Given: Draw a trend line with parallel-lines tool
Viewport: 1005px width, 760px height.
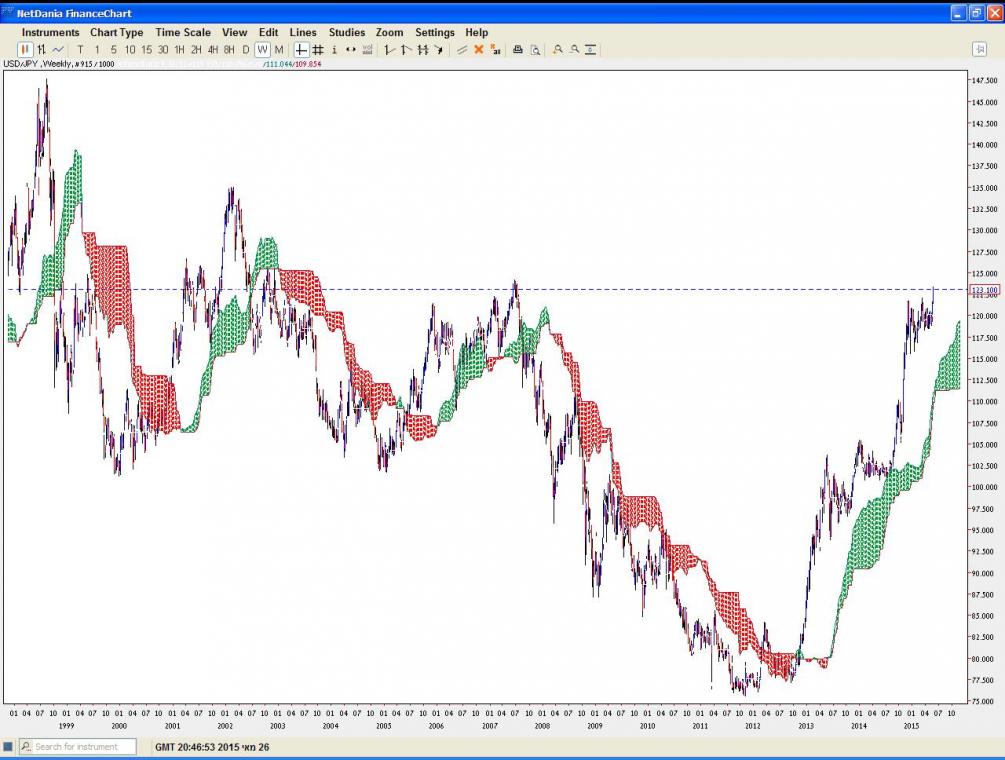Looking at the screenshot, I should click(462, 49).
